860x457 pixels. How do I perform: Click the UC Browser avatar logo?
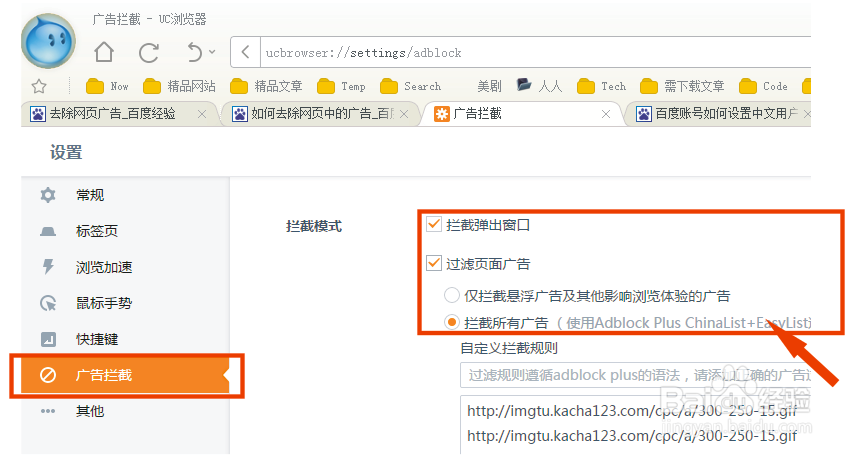pos(48,41)
